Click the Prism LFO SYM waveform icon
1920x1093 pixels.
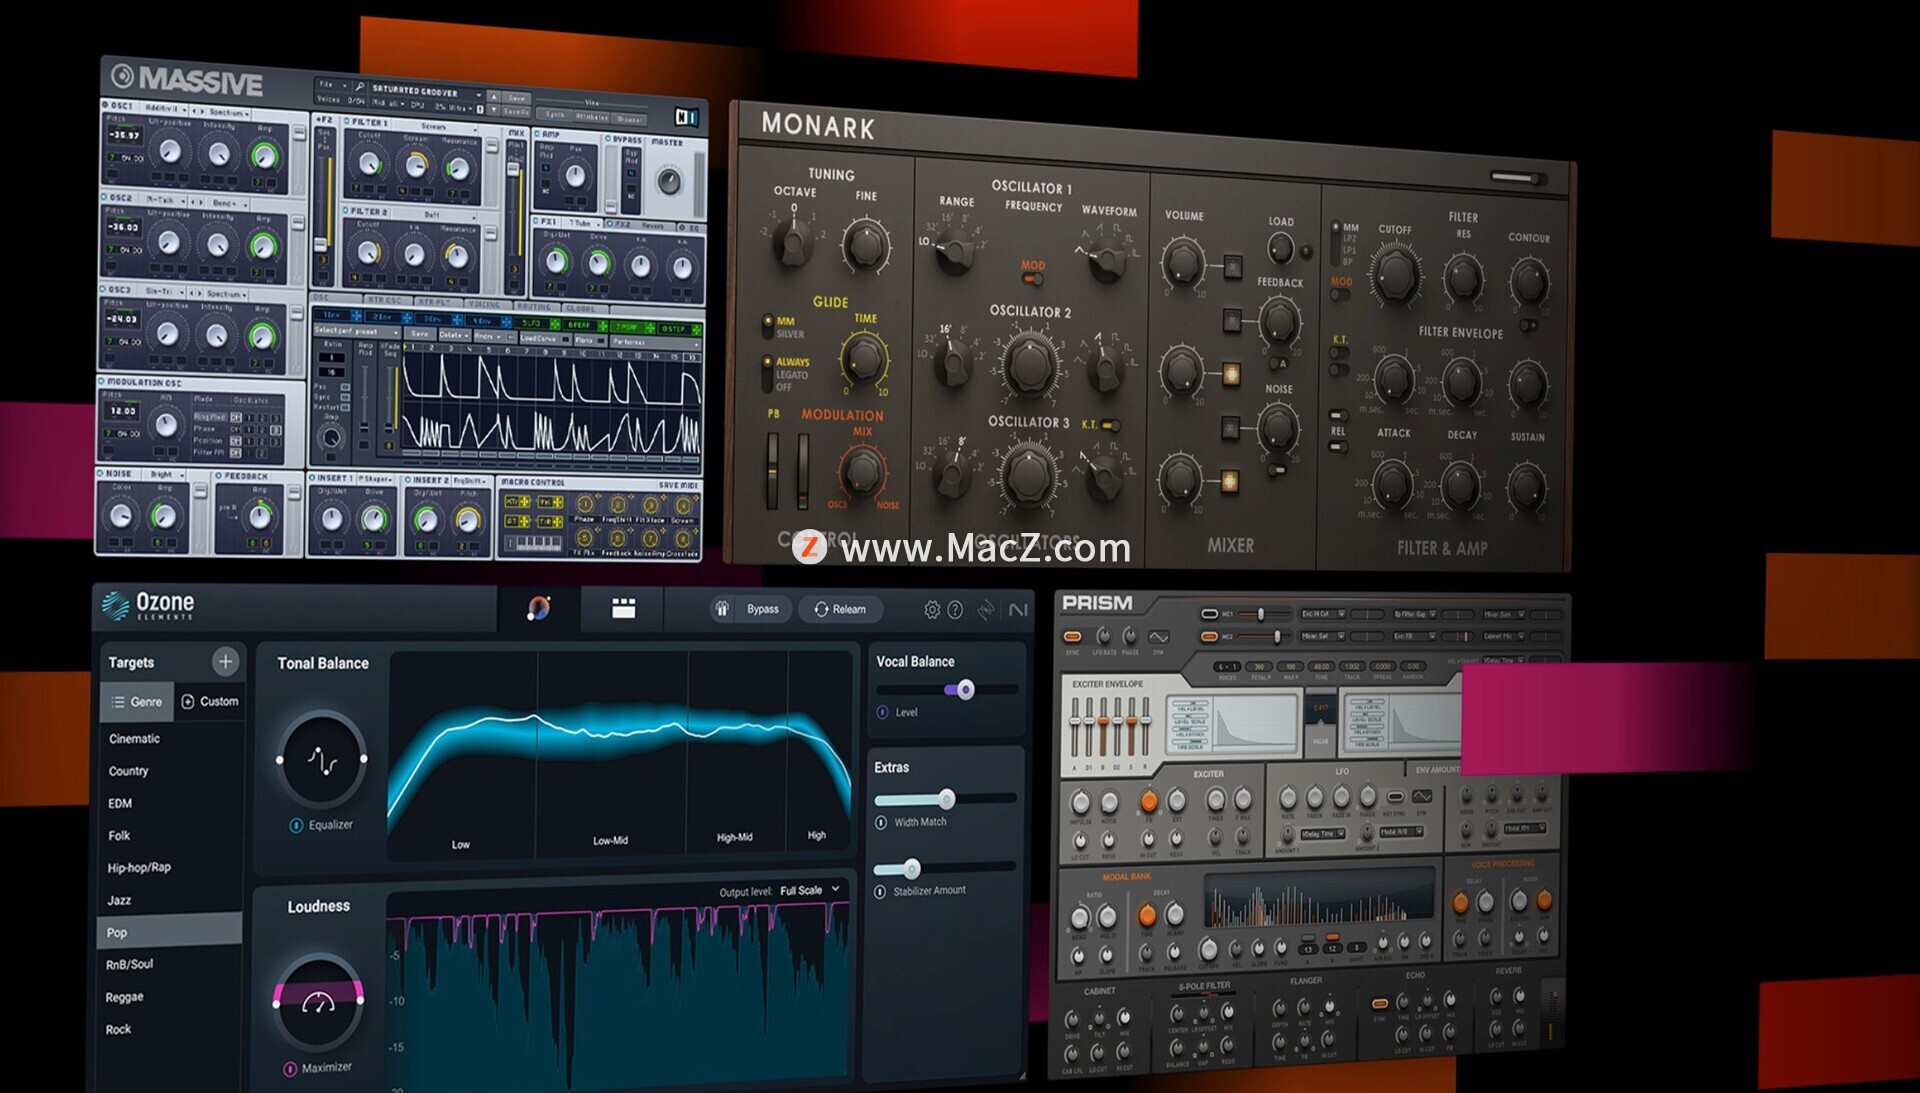[x=1421, y=796]
